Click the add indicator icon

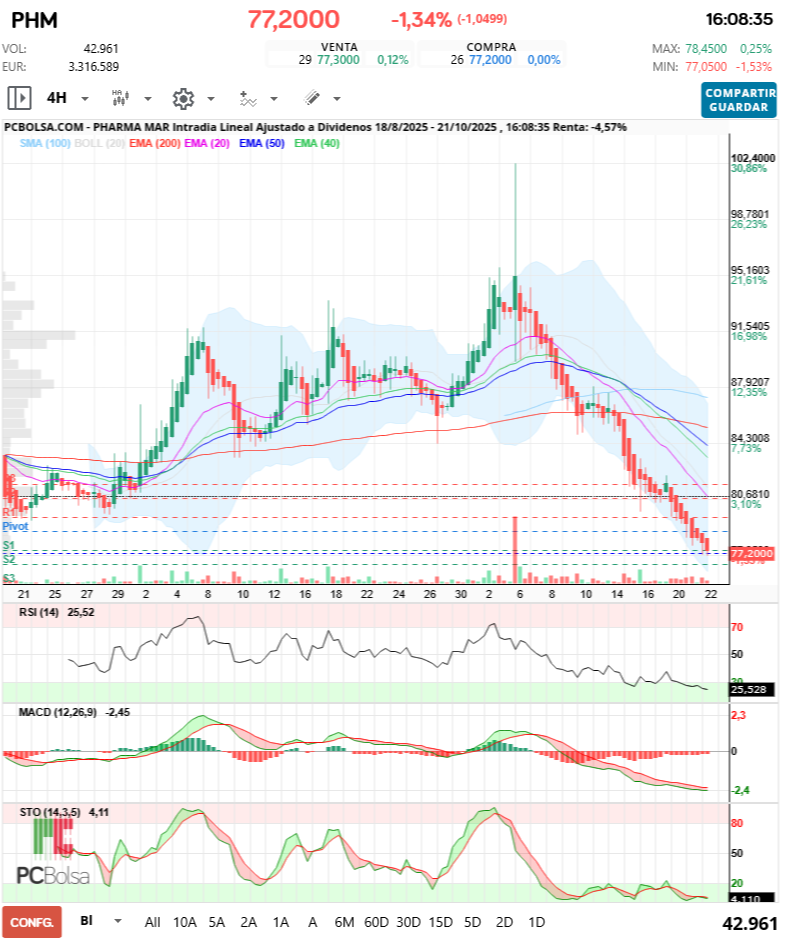(247, 98)
